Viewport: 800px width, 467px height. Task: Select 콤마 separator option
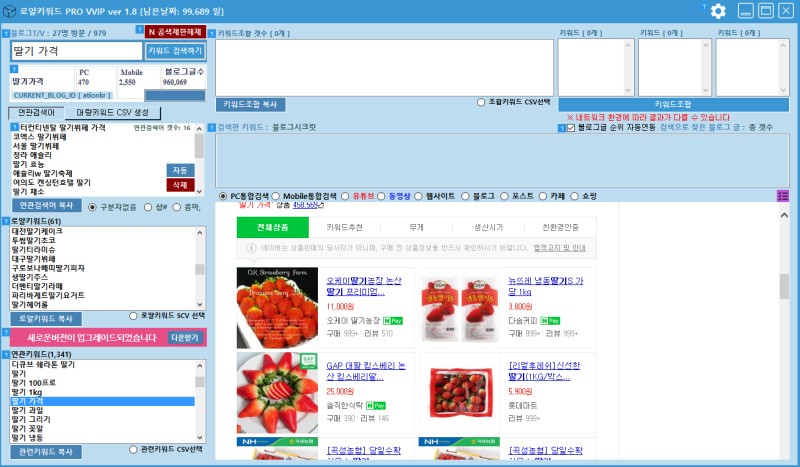(x=177, y=207)
